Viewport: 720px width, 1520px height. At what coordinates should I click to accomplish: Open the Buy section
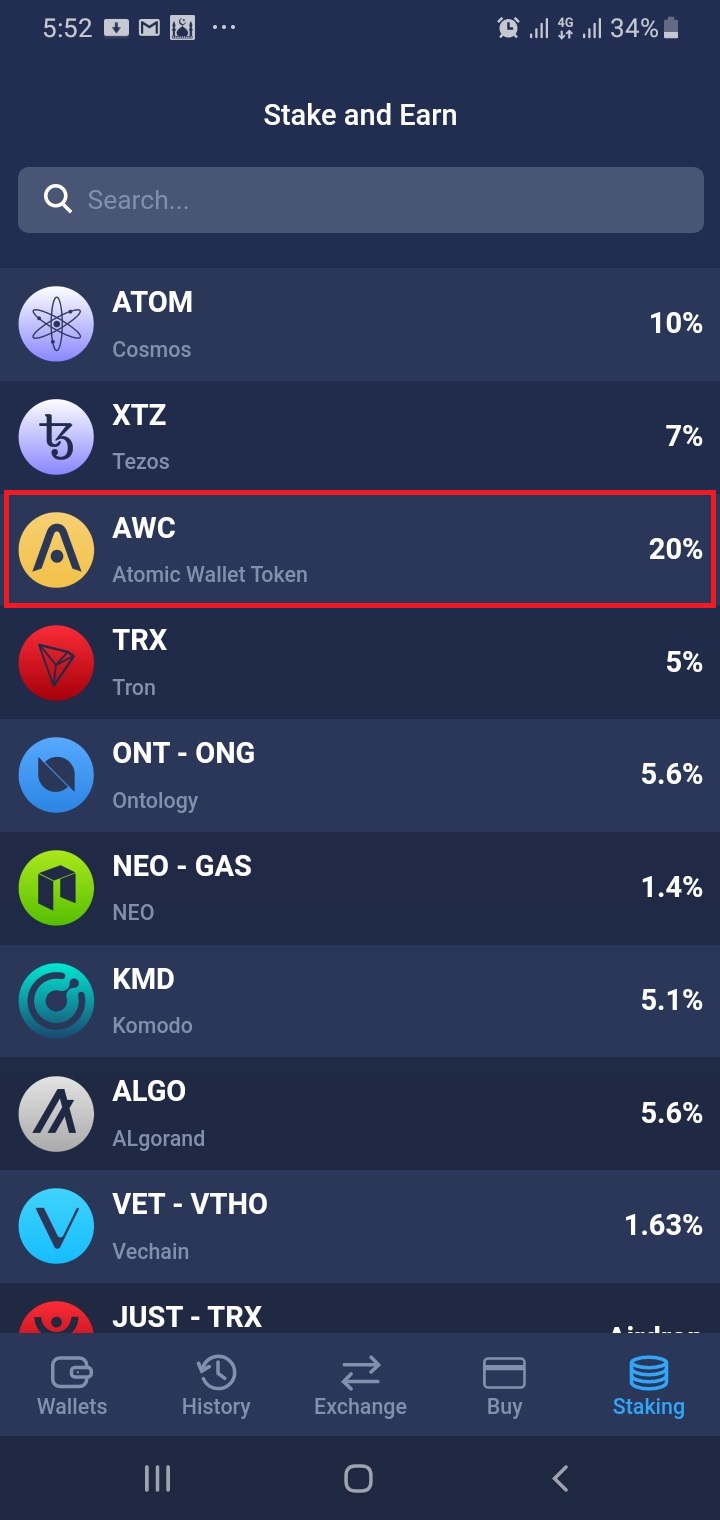(x=504, y=1385)
